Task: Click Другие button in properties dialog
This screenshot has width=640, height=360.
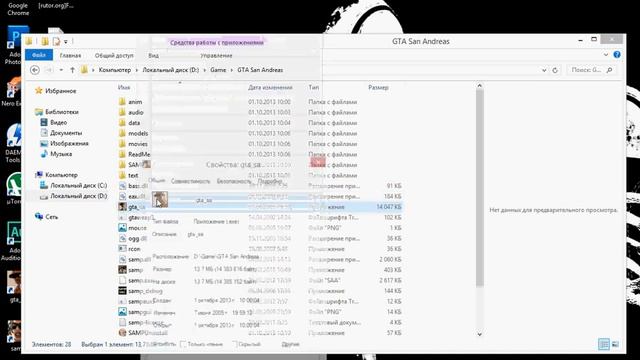Action: (x=290, y=344)
